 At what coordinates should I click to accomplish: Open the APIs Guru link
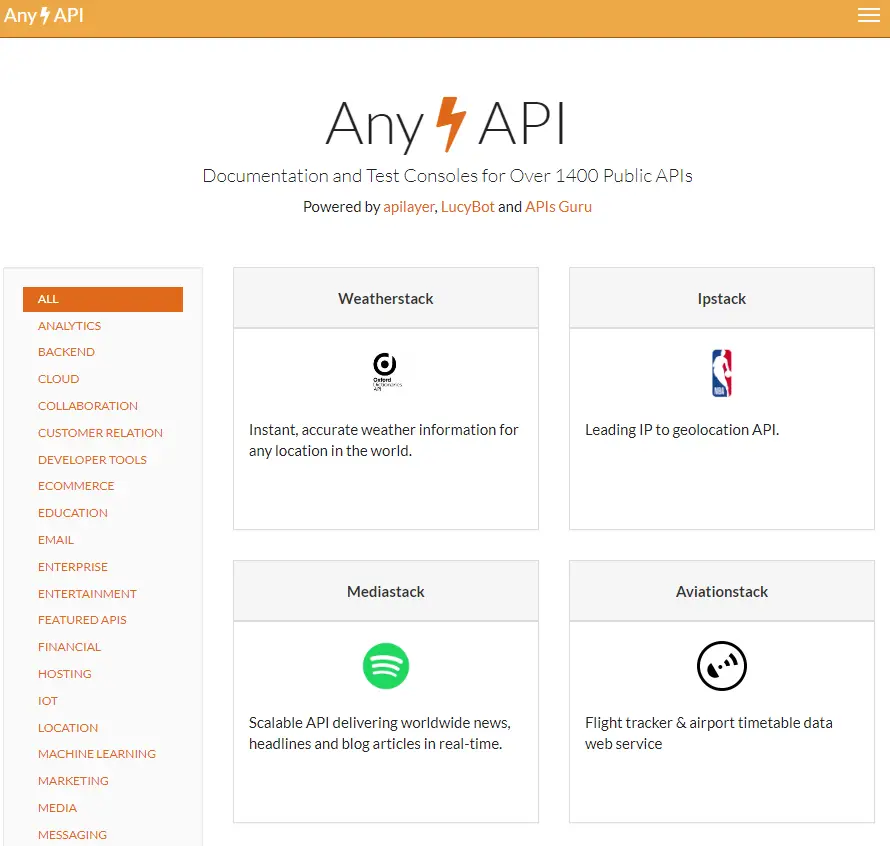pos(558,208)
